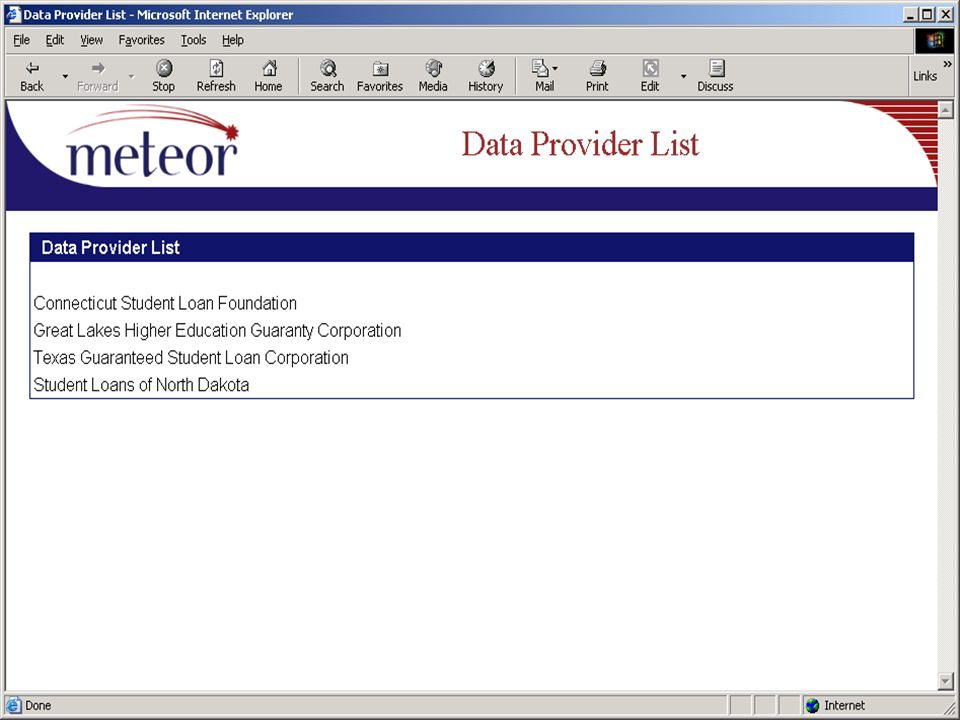The width and height of the screenshot is (960, 720).
Task: Open the Discuss toolbar button
Action: click(x=715, y=76)
